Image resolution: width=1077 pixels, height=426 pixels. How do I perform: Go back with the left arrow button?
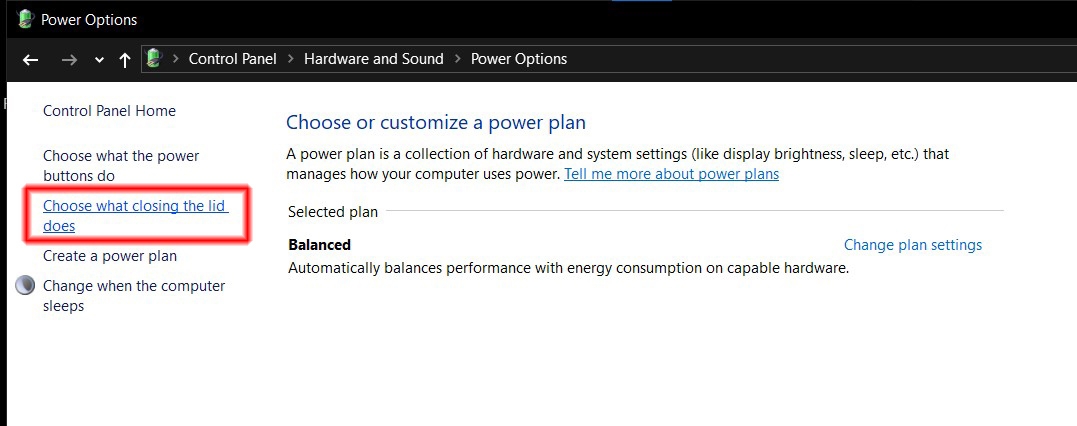(30, 60)
